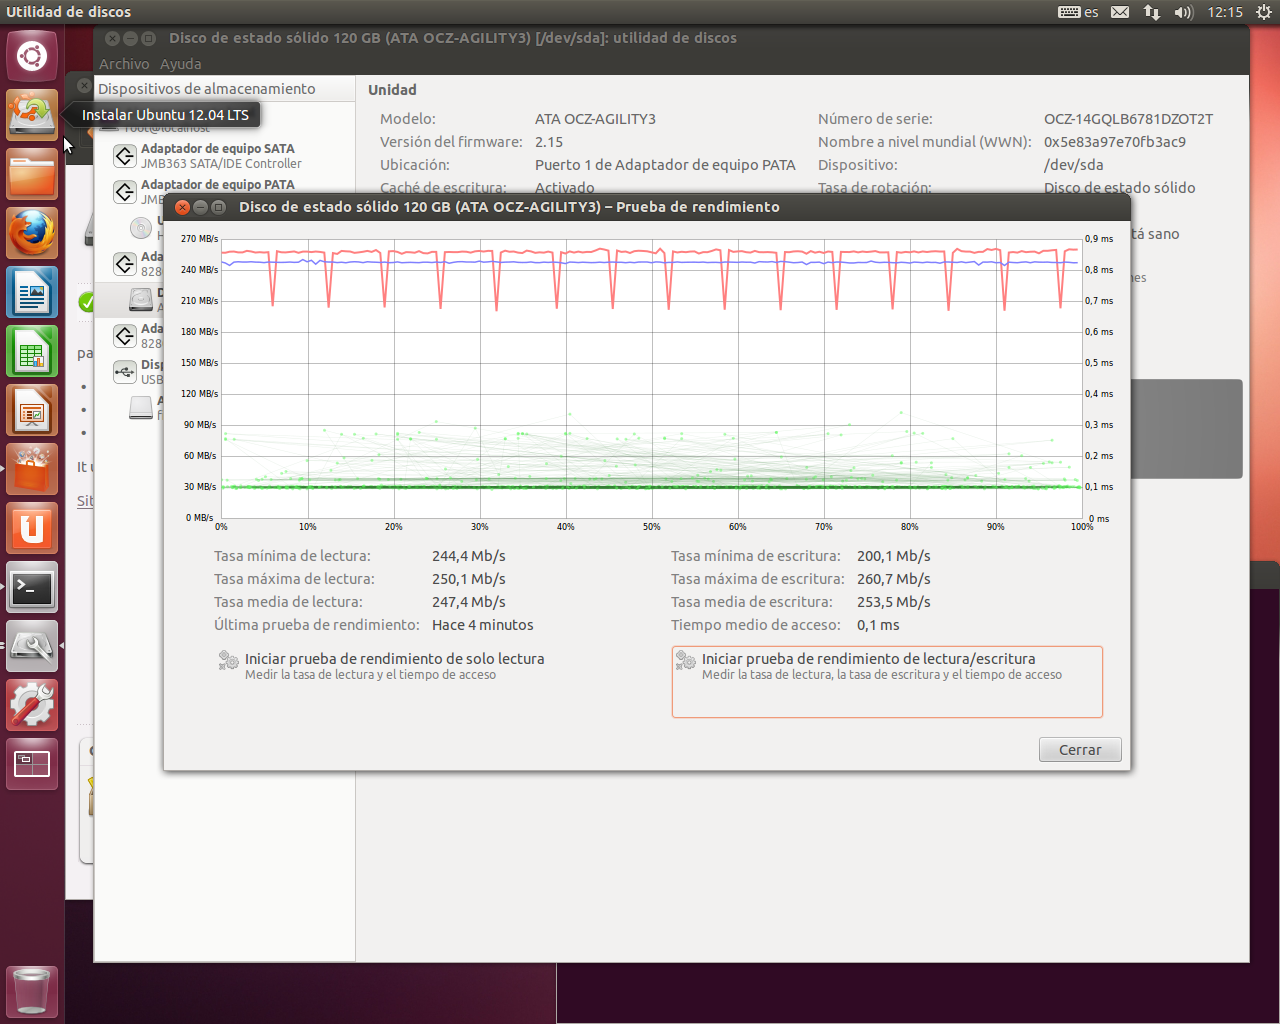Open Ubuntu Software Center shopping bag icon
The height and width of the screenshot is (1024, 1280).
point(32,469)
